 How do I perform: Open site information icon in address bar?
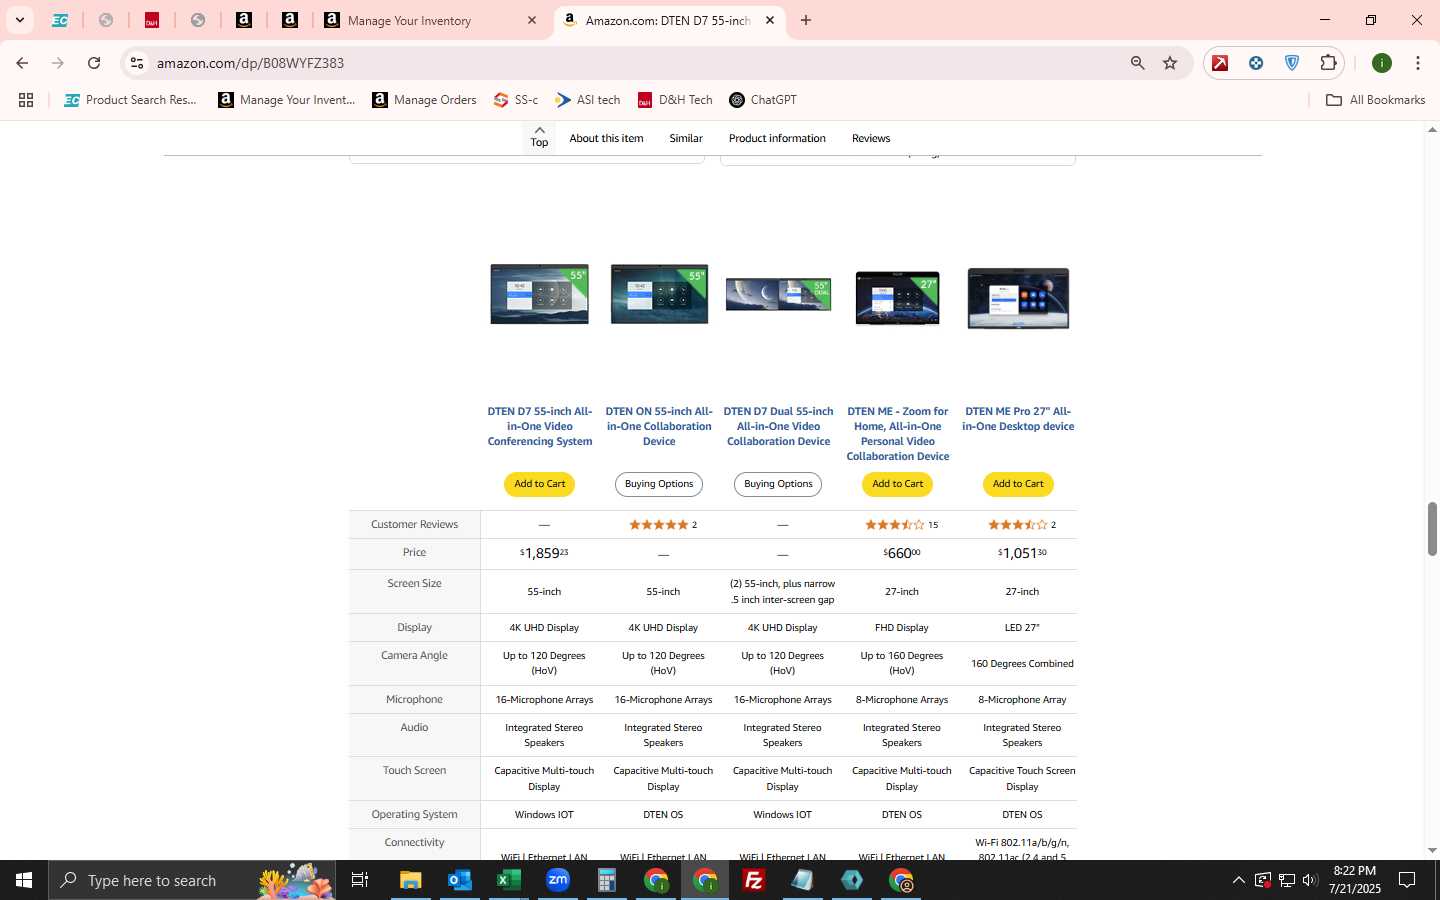[137, 63]
